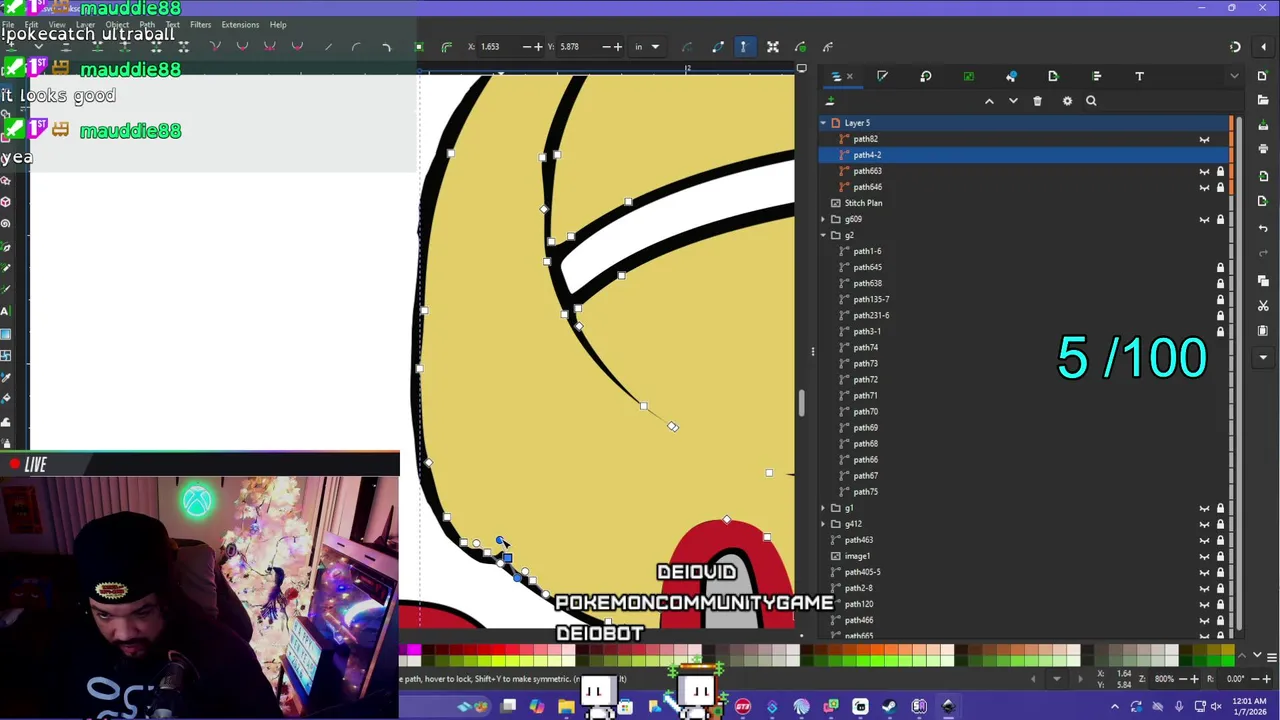Screen dimensions: 1280x720
Task: Select path4-2 in objects list
Action: pos(1024,155)
